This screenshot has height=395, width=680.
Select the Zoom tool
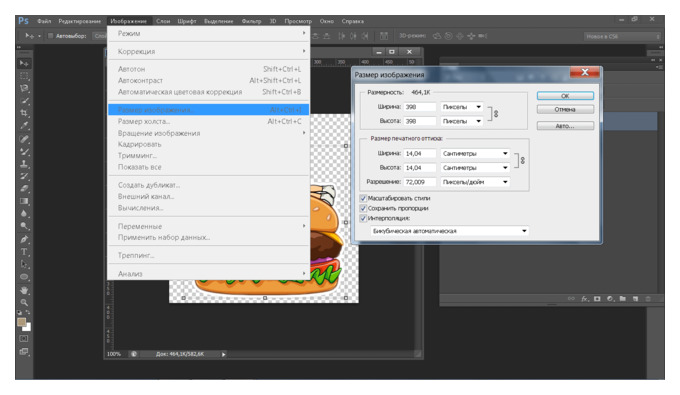(24, 302)
